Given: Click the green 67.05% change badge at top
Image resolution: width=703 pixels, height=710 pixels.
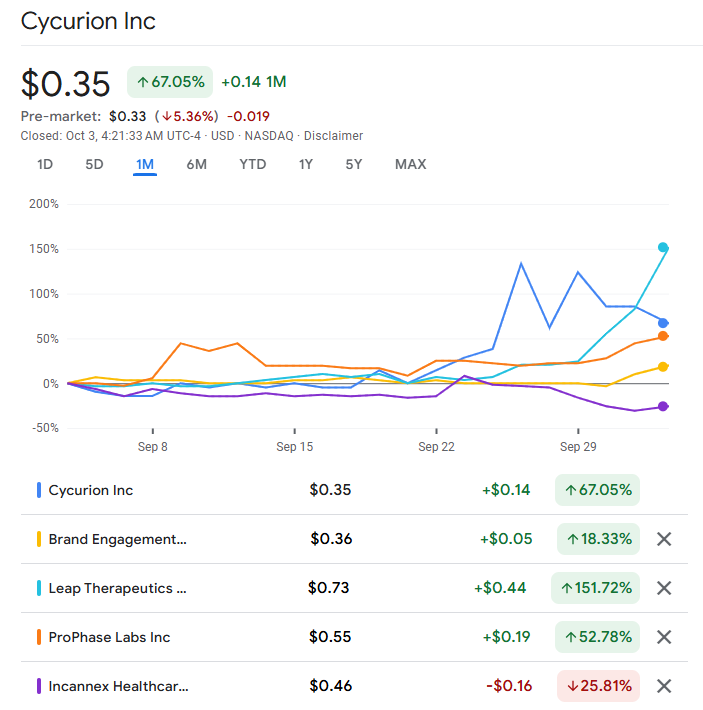Looking at the screenshot, I should tap(170, 82).
